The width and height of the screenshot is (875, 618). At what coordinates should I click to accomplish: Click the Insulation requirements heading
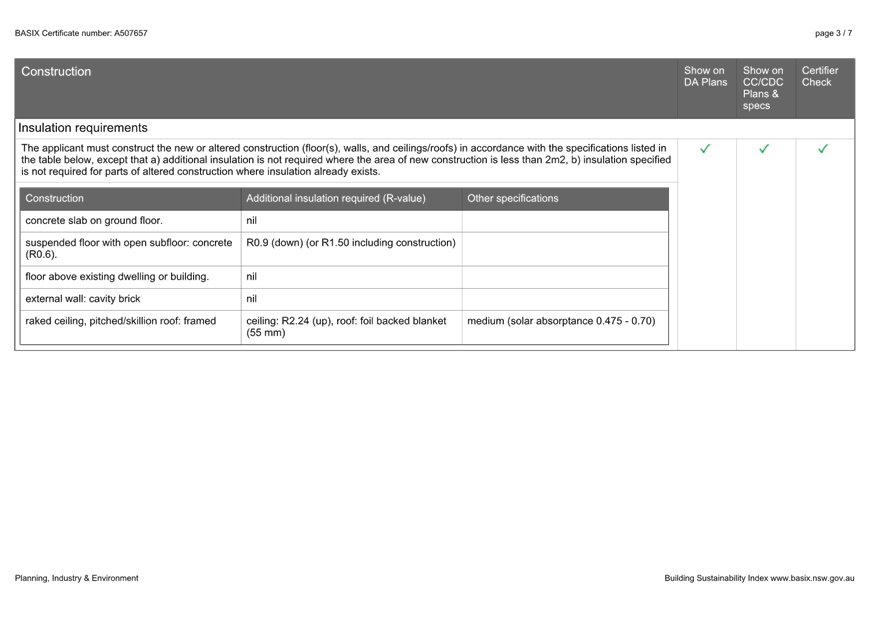tap(83, 128)
